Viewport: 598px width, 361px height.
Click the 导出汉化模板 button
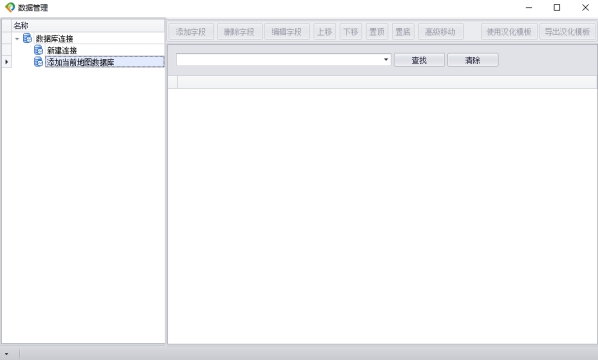pos(567,32)
